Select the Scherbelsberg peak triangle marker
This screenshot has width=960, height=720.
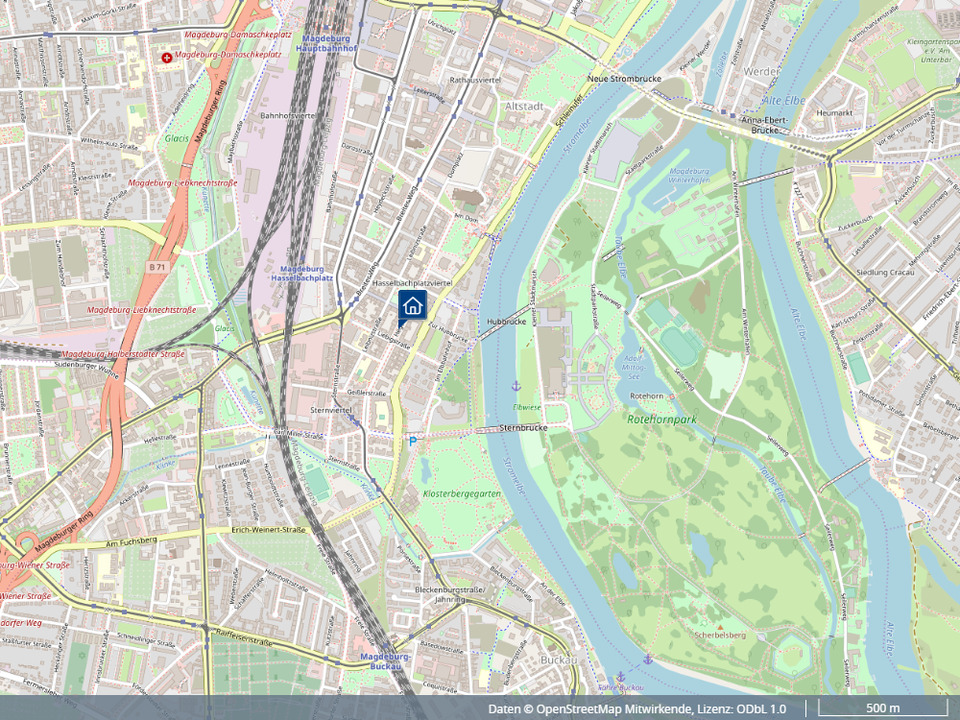coord(720,628)
